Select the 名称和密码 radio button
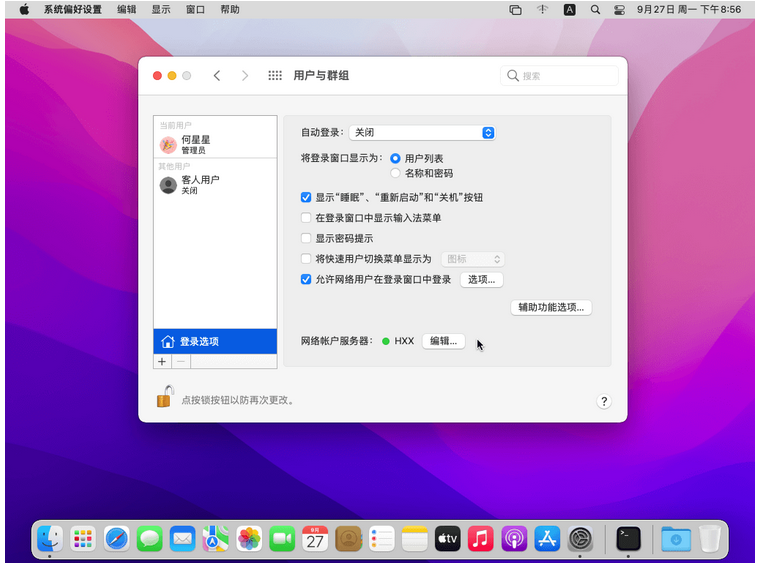757x563 pixels. [x=395, y=173]
